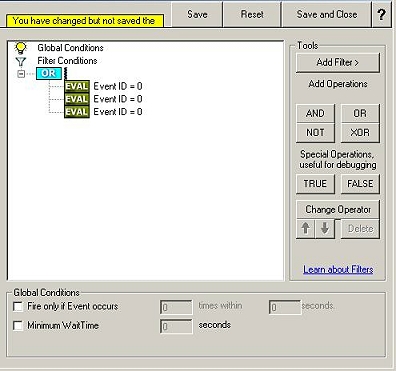
Task: Enable Minimum WaitTime checkbox
Action: click(x=18, y=325)
